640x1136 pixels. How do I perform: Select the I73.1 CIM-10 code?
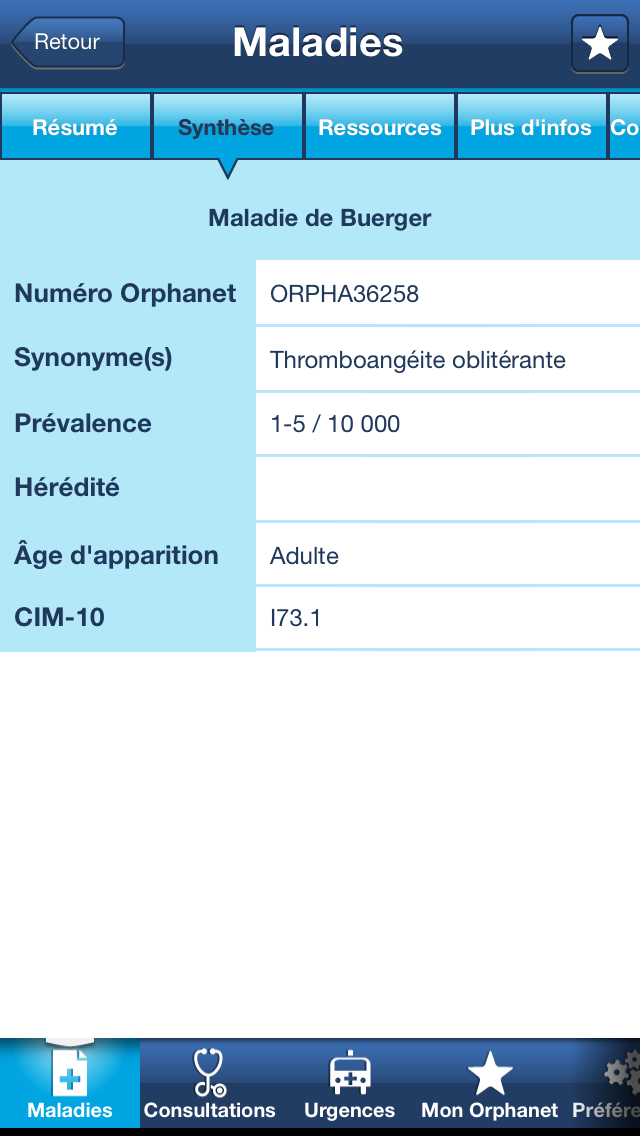(296, 619)
